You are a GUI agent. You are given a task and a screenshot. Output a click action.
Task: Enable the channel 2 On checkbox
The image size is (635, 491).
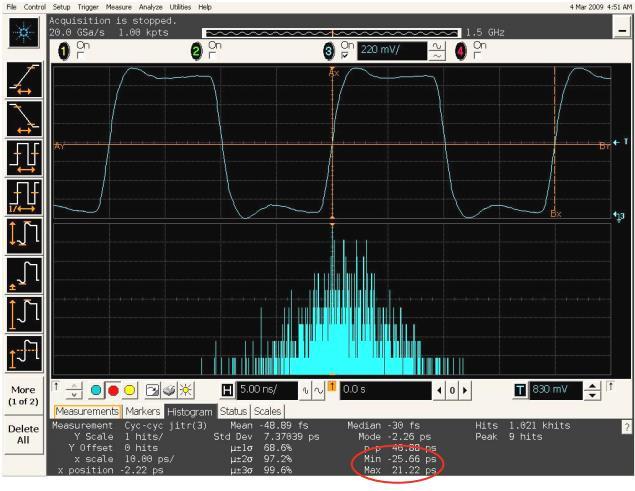click(212, 56)
